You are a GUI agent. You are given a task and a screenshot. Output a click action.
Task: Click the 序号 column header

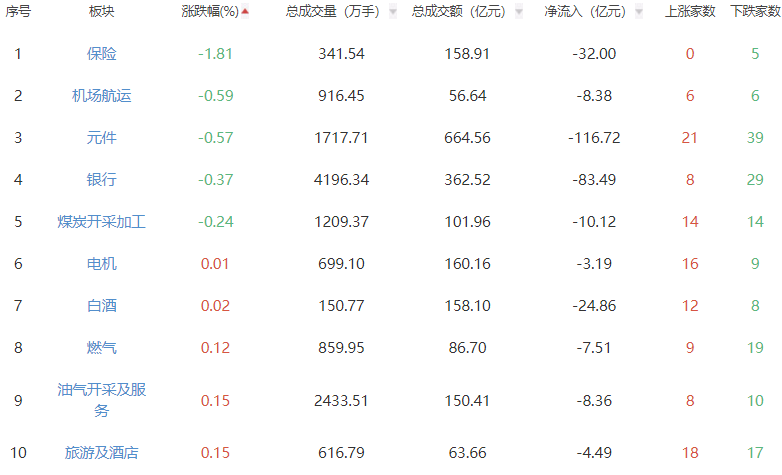[x=18, y=12]
